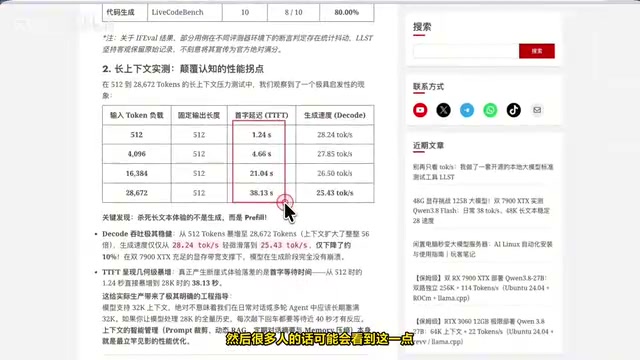This screenshot has width=640, height=360.
Task: Click the 搜索 sidebar heading
Action: (422, 27)
